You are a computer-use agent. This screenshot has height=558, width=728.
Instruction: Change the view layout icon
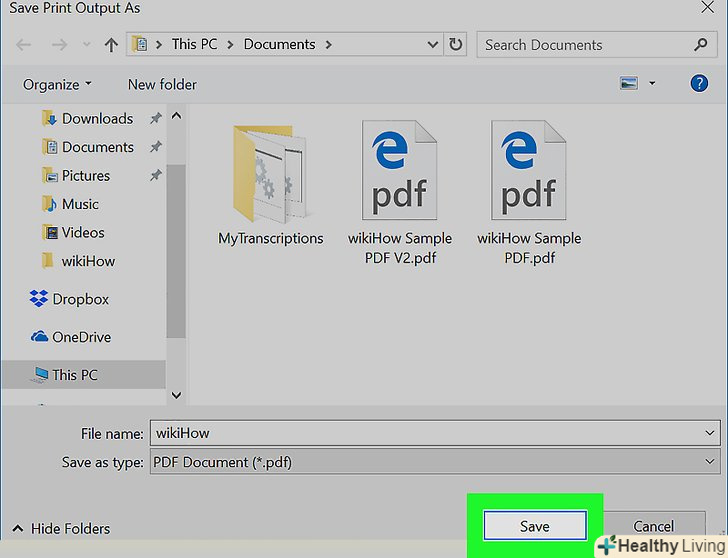pyautogui.click(x=629, y=84)
